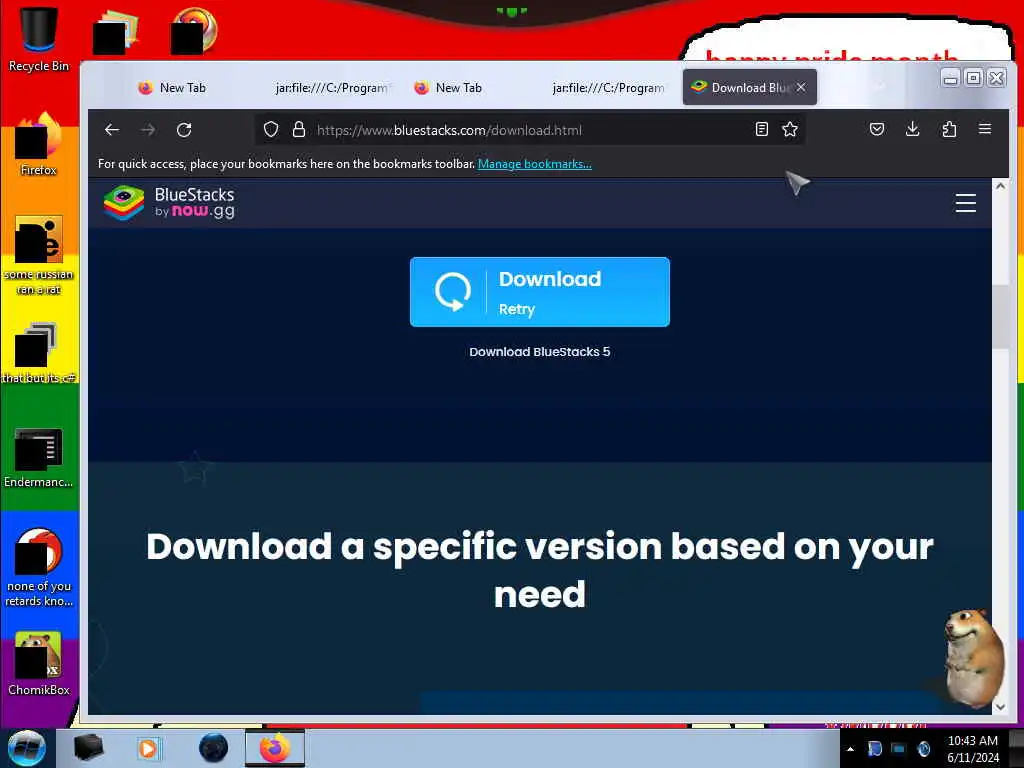Select the Firefox desktop shortcut
This screenshot has height=768, width=1024.
tap(39, 144)
